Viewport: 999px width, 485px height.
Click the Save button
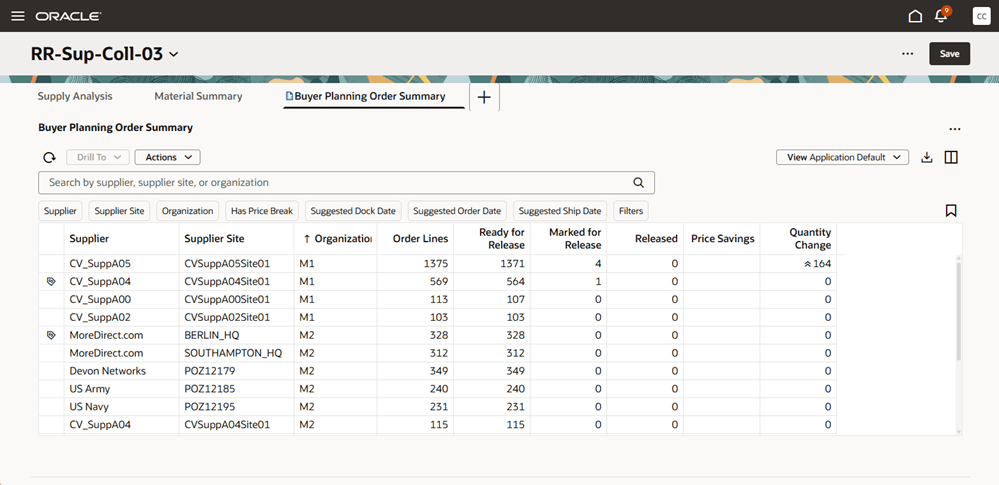[949, 54]
